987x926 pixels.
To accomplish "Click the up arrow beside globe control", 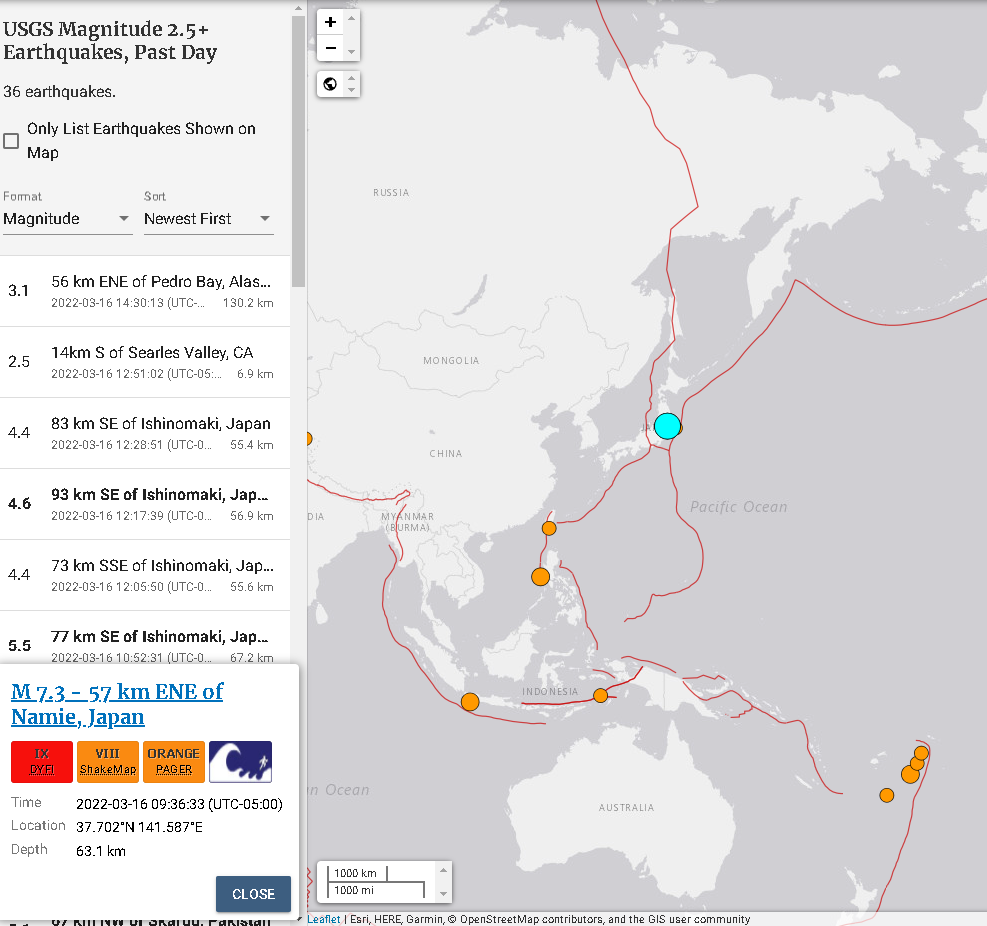I will click(352, 78).
